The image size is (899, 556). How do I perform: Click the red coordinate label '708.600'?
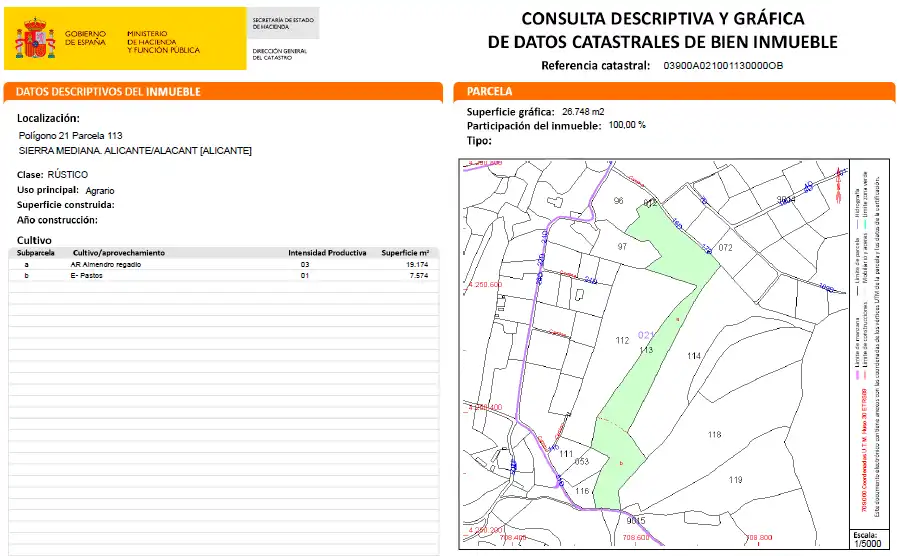point(636,538)
